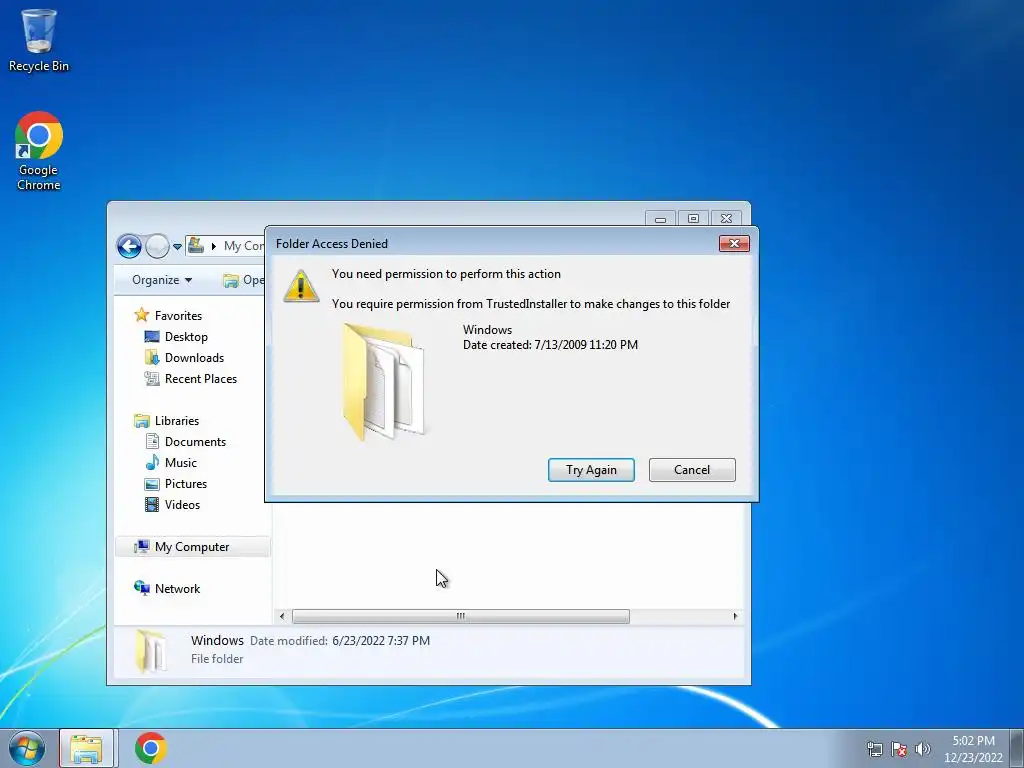The height and width of the screenshot is (768, 1024).
Task: Click the Videos film icon
Action: coord(152,504)
